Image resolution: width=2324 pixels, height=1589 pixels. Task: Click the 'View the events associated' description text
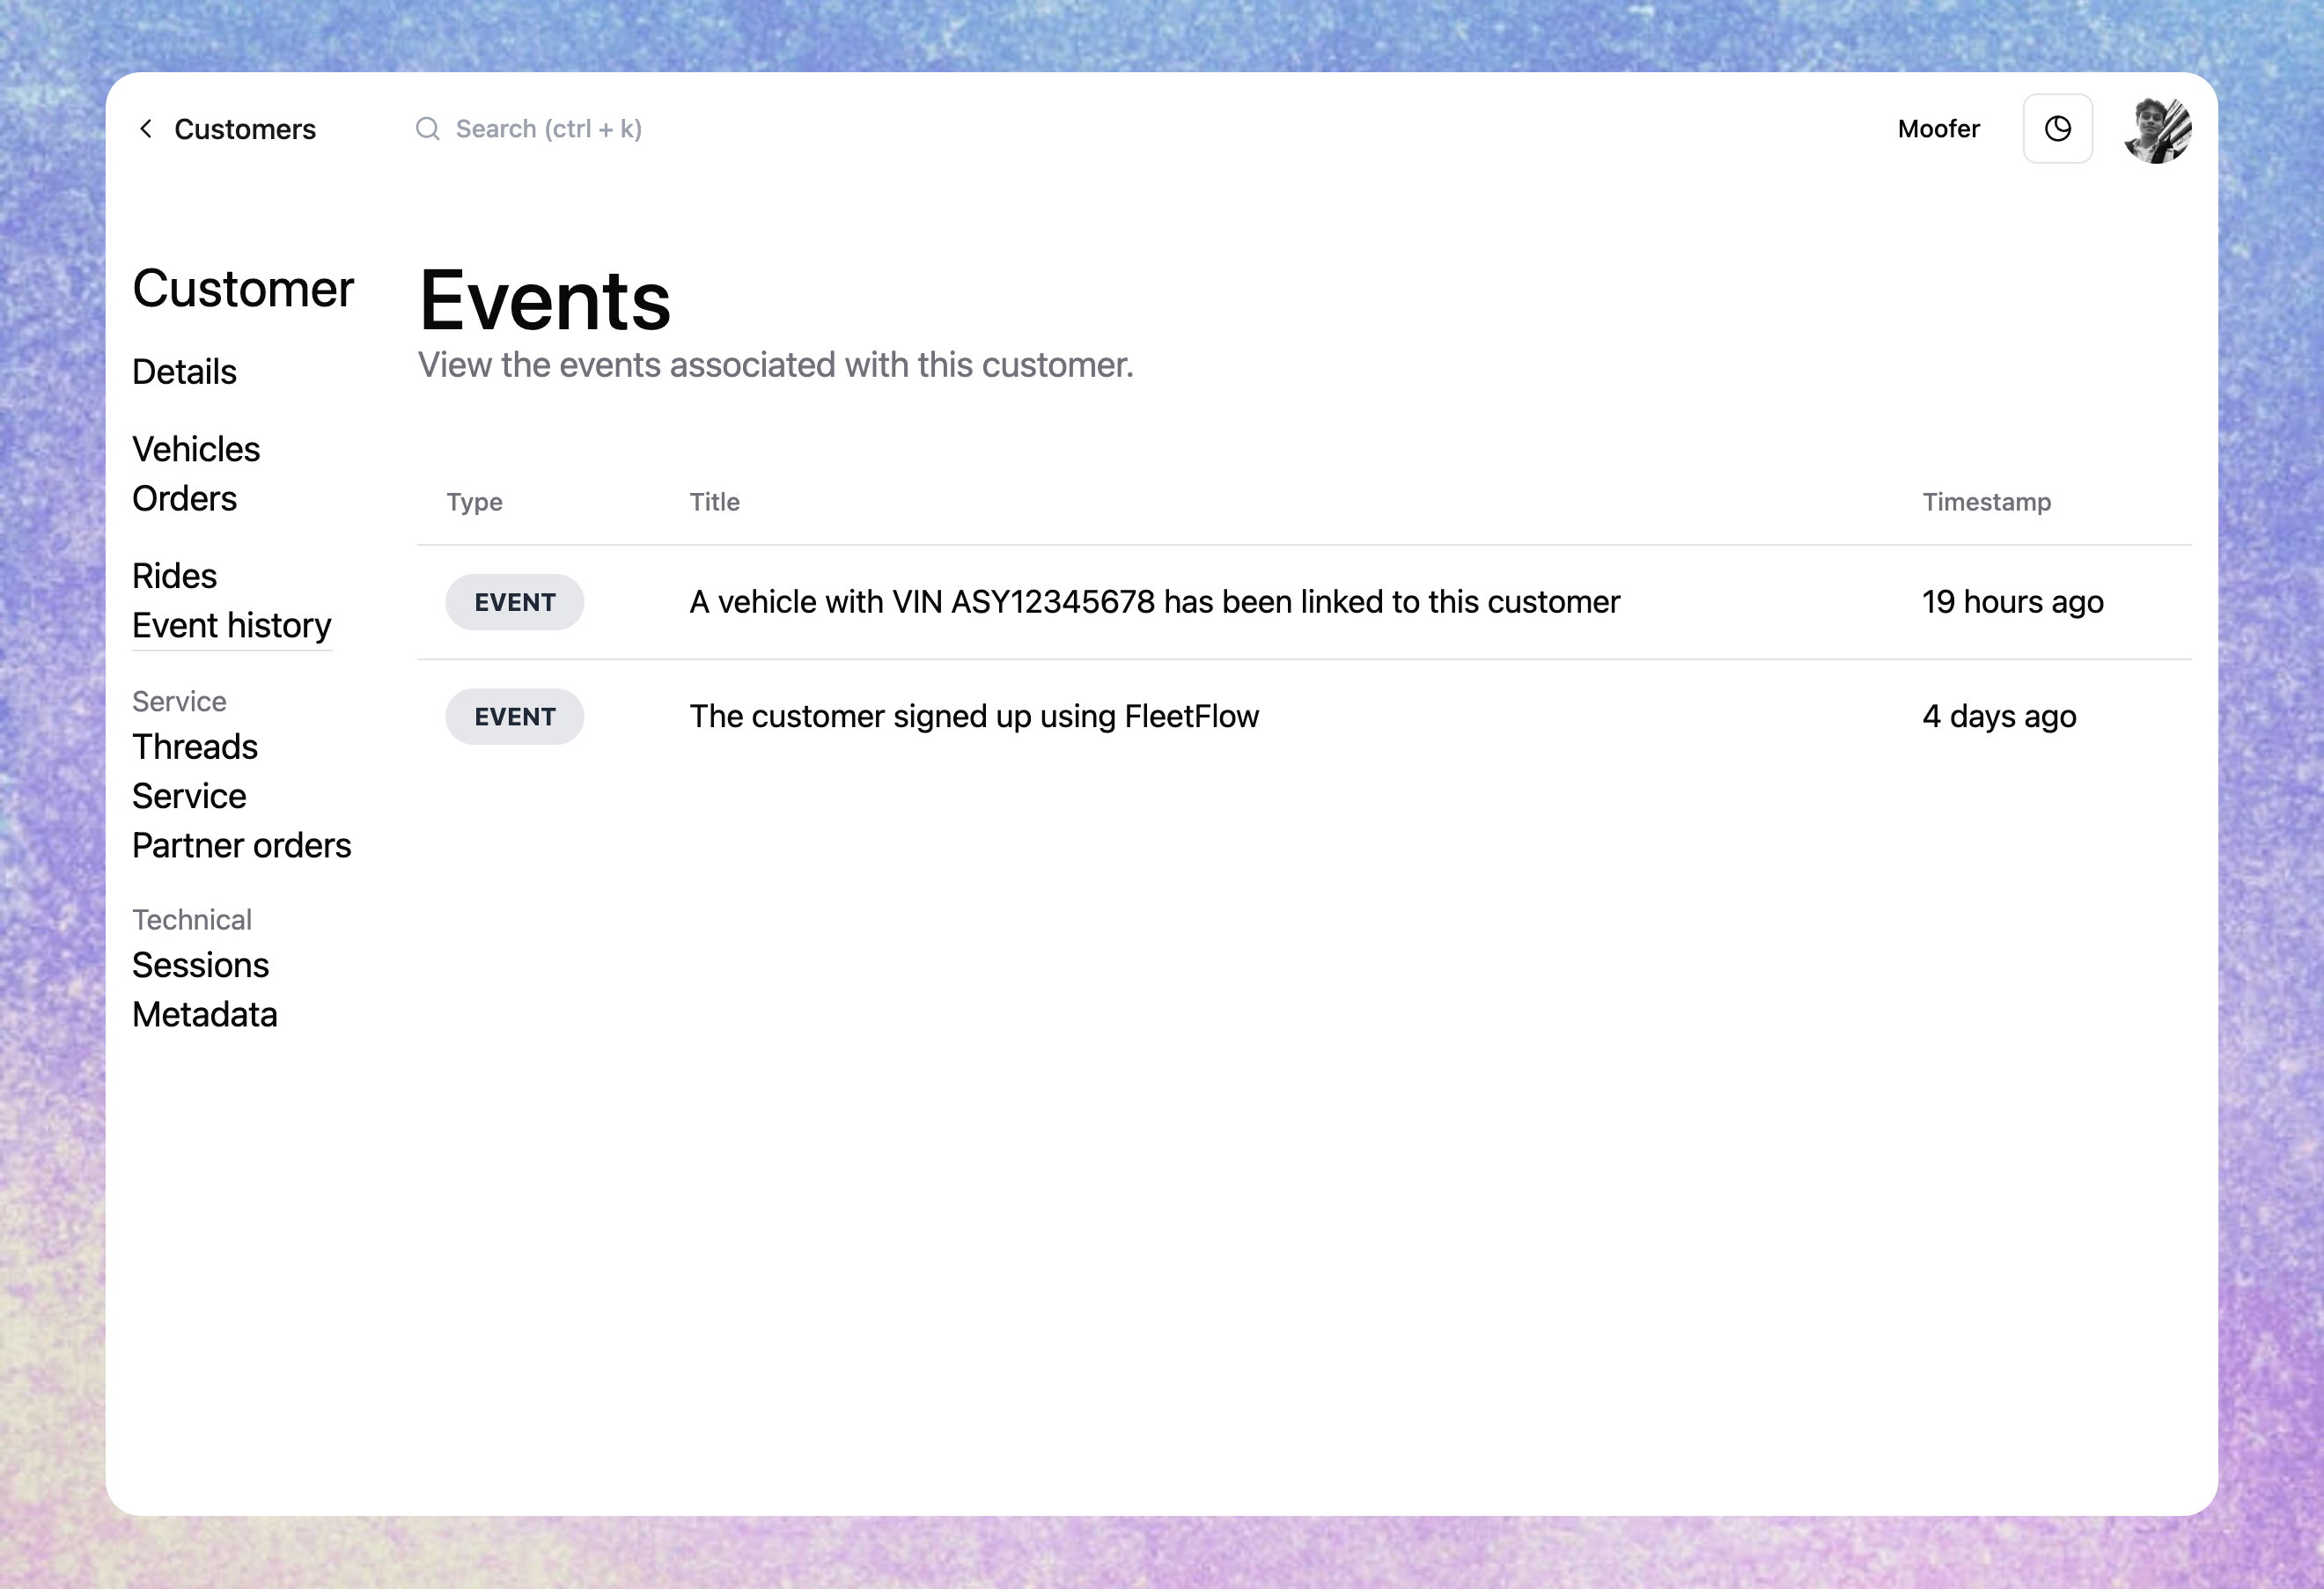point(775,365)
